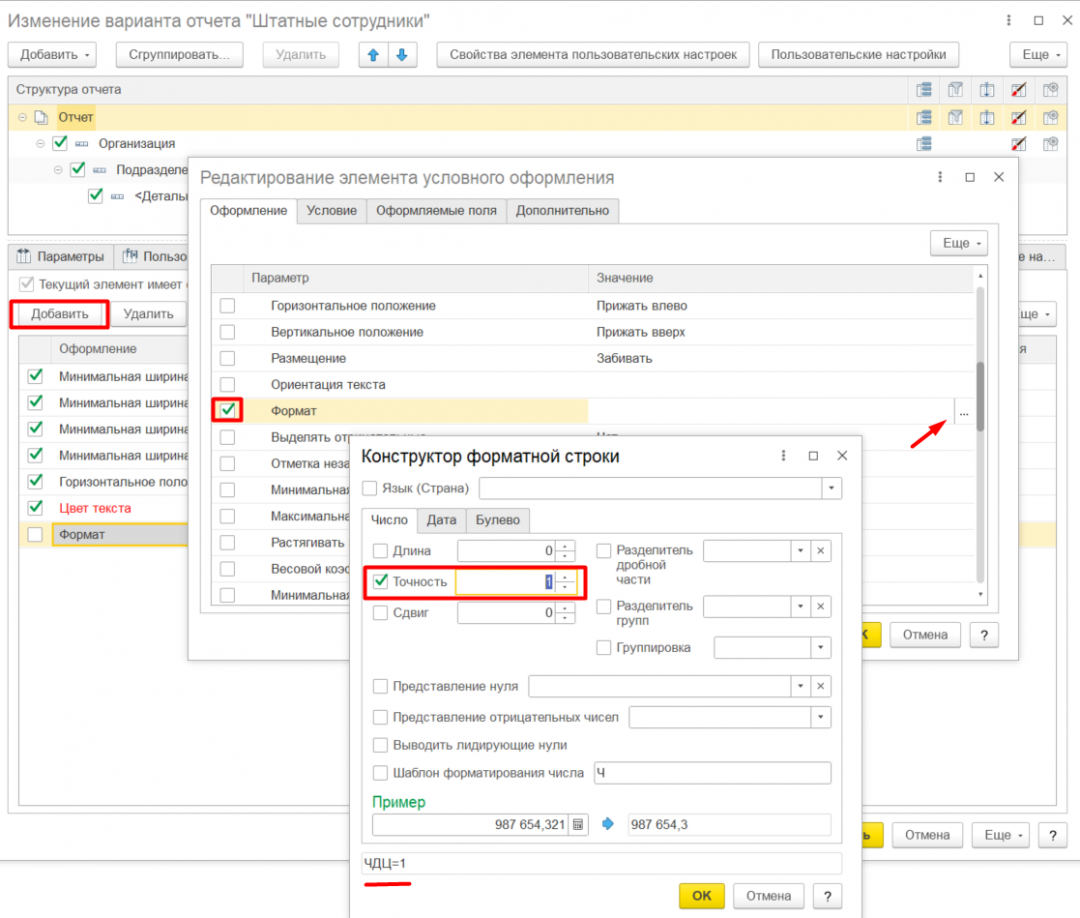Click the three-dots button in Формат row
The width and height of the screenshot is (1080, 918).
[964, 412]
